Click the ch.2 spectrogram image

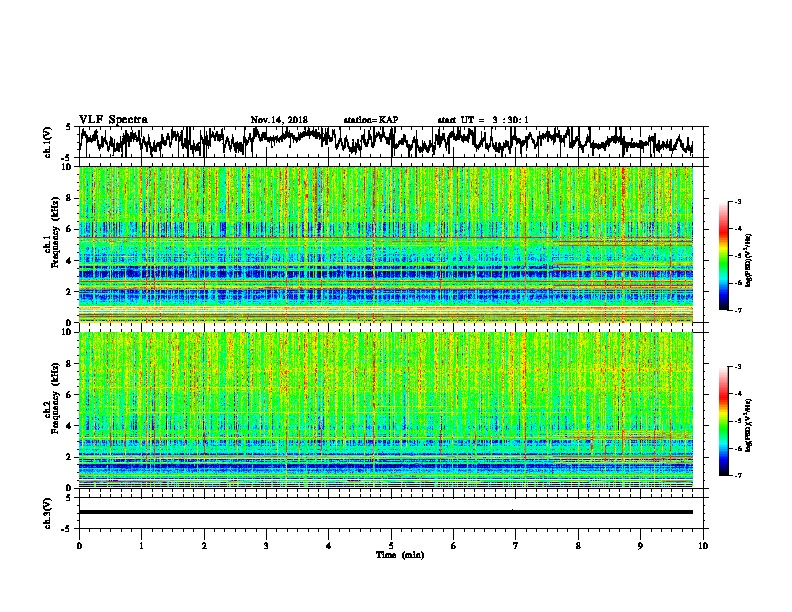tap(386, 410)
